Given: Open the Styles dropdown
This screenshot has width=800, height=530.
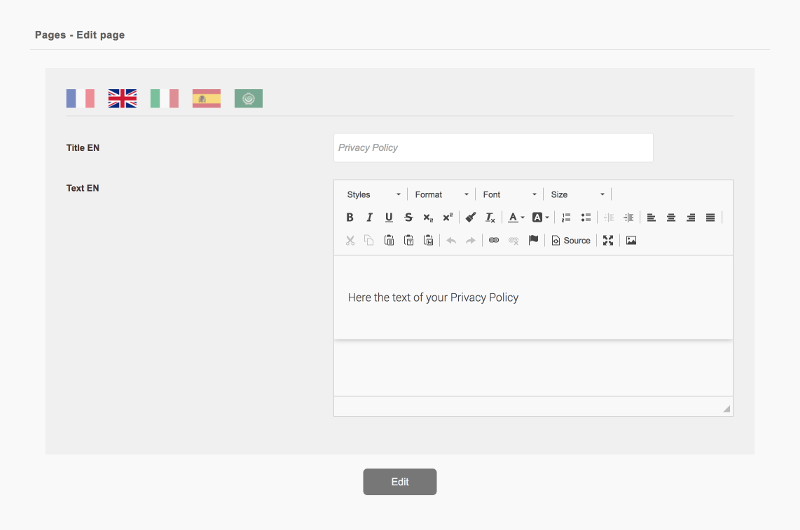Looking at the screenshot, I should (x=374, y=194).
